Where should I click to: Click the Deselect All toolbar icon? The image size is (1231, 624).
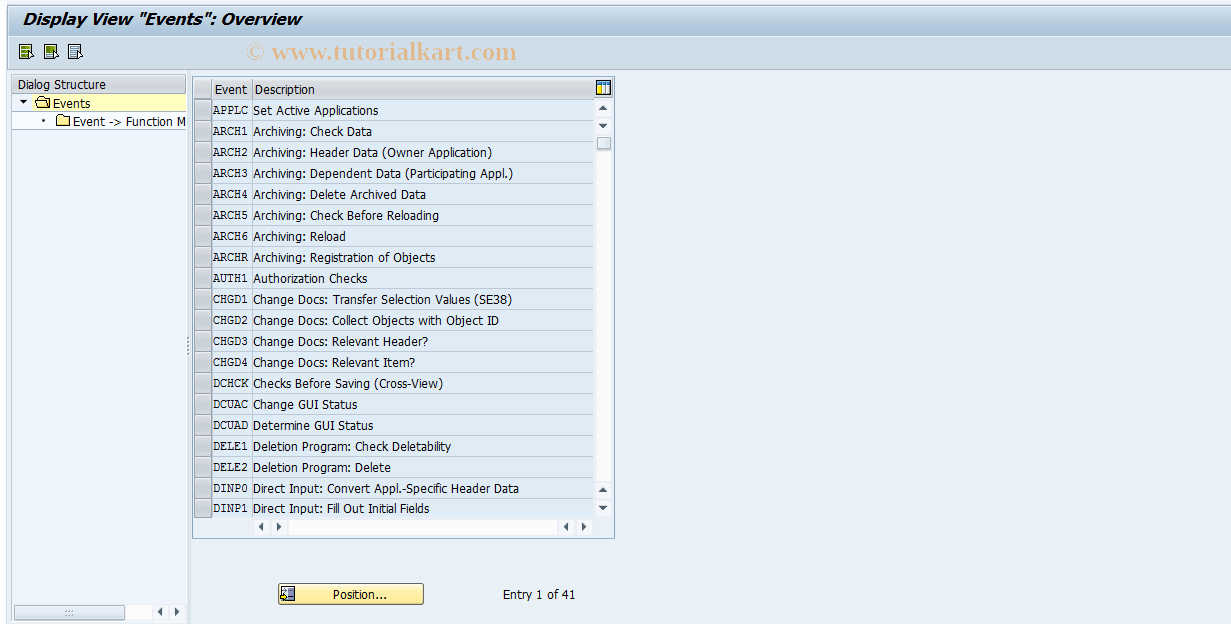[x=75, y=52]
